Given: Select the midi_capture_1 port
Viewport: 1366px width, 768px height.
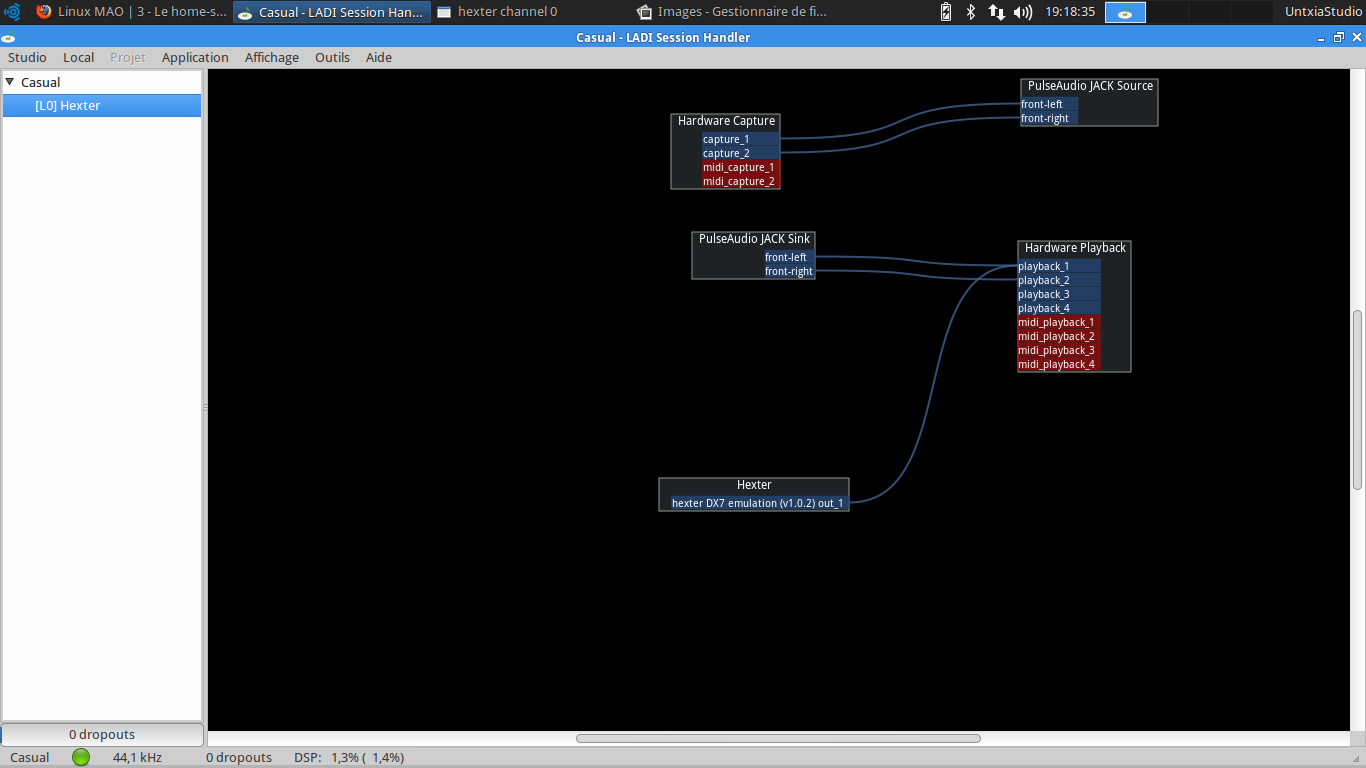Looking at the screenshot, I should [740, 167].
